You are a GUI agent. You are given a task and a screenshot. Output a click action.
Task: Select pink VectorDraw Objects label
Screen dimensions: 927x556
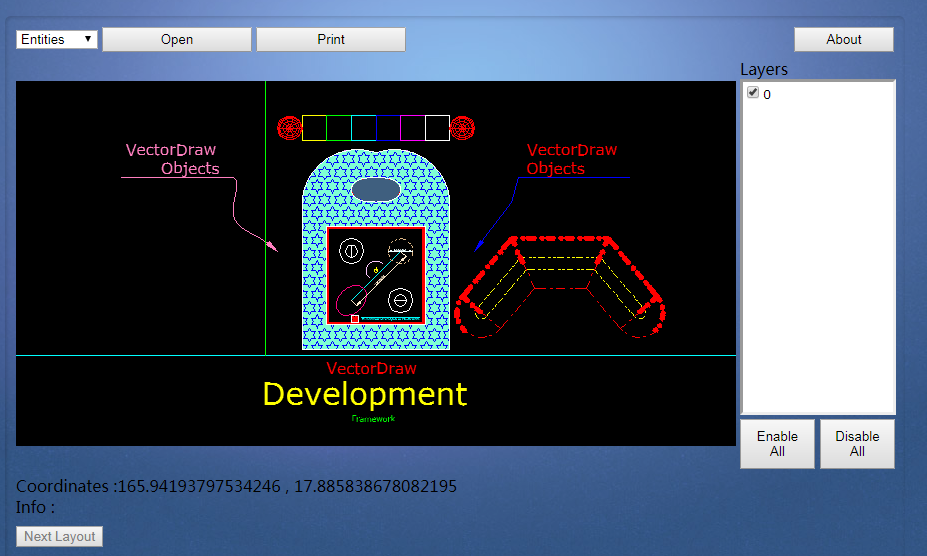pos(172,159)
